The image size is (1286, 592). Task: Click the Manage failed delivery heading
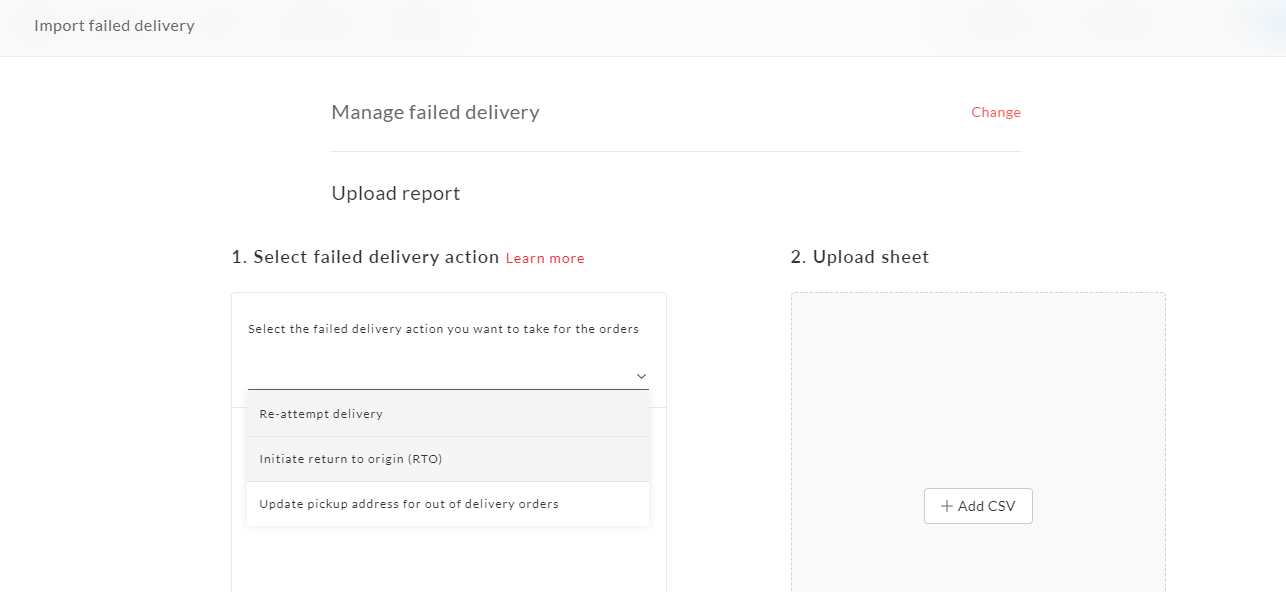(435, 112)
